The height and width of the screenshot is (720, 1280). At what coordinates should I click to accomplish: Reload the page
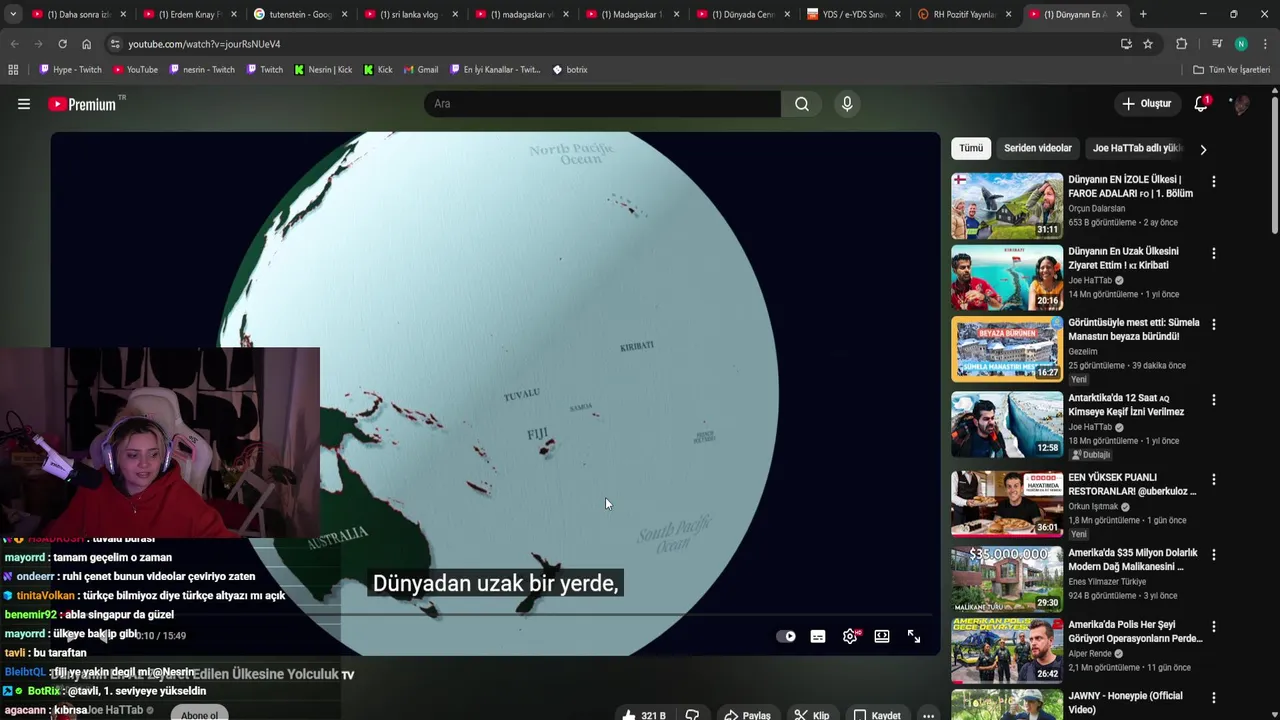point(62,44)
